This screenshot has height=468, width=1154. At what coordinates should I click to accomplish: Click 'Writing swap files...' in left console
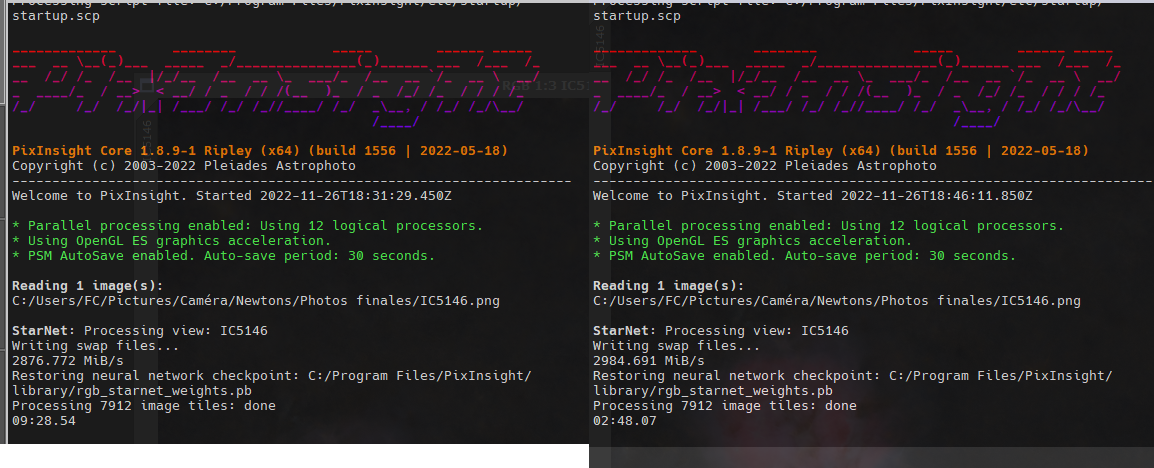pyautogui.click(x=96, y=346)
